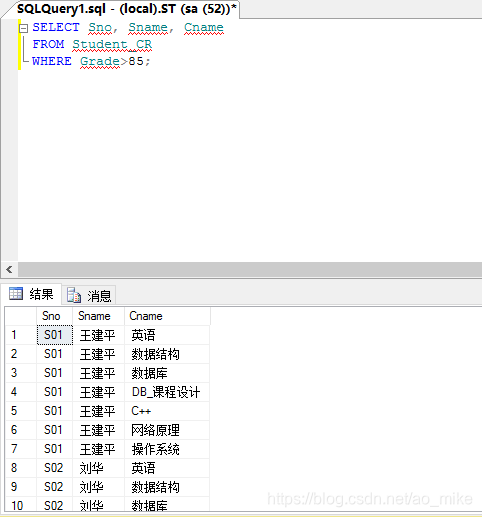Image resolution: width=482 pixels, height=517 pixels.
Task: Click the SELECT keyword in the query
Action: [x=56, y=27]
